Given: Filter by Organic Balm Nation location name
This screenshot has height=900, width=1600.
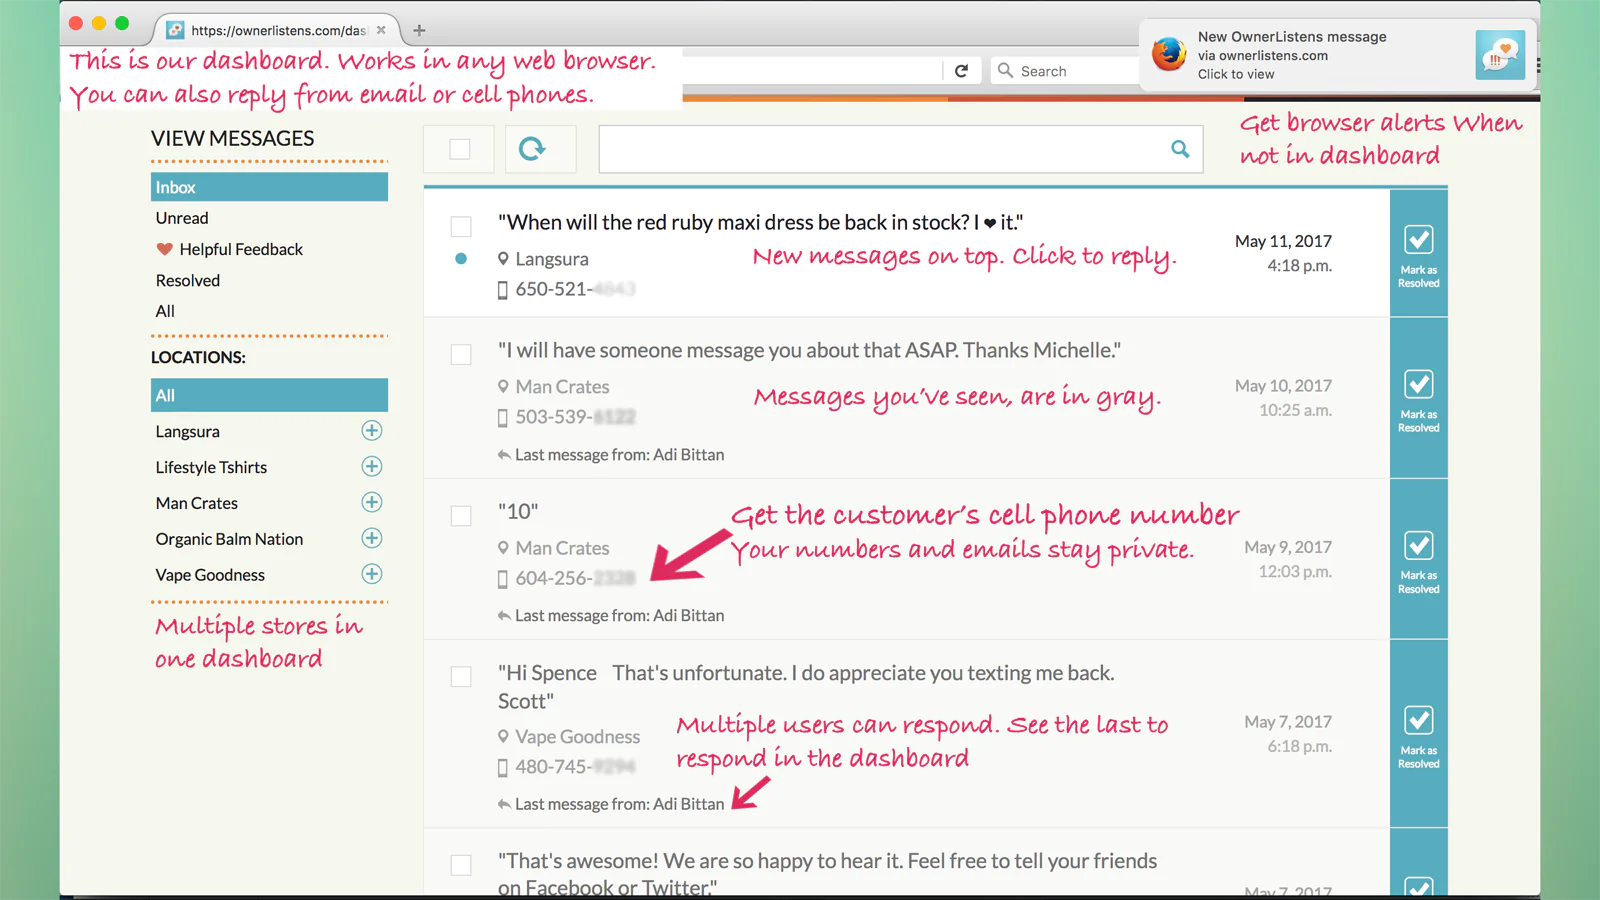Looking at the screenshot, I should pyautogui.click(x=229, y=539).
